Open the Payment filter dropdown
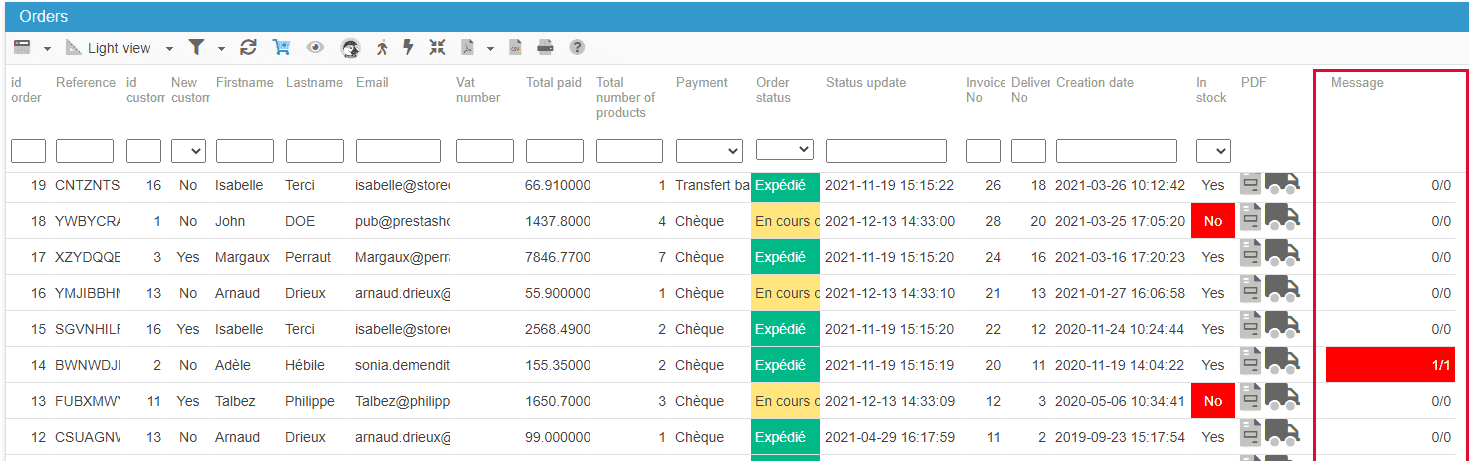Screen dimensions: 1469x461 (x=709, y=151)
